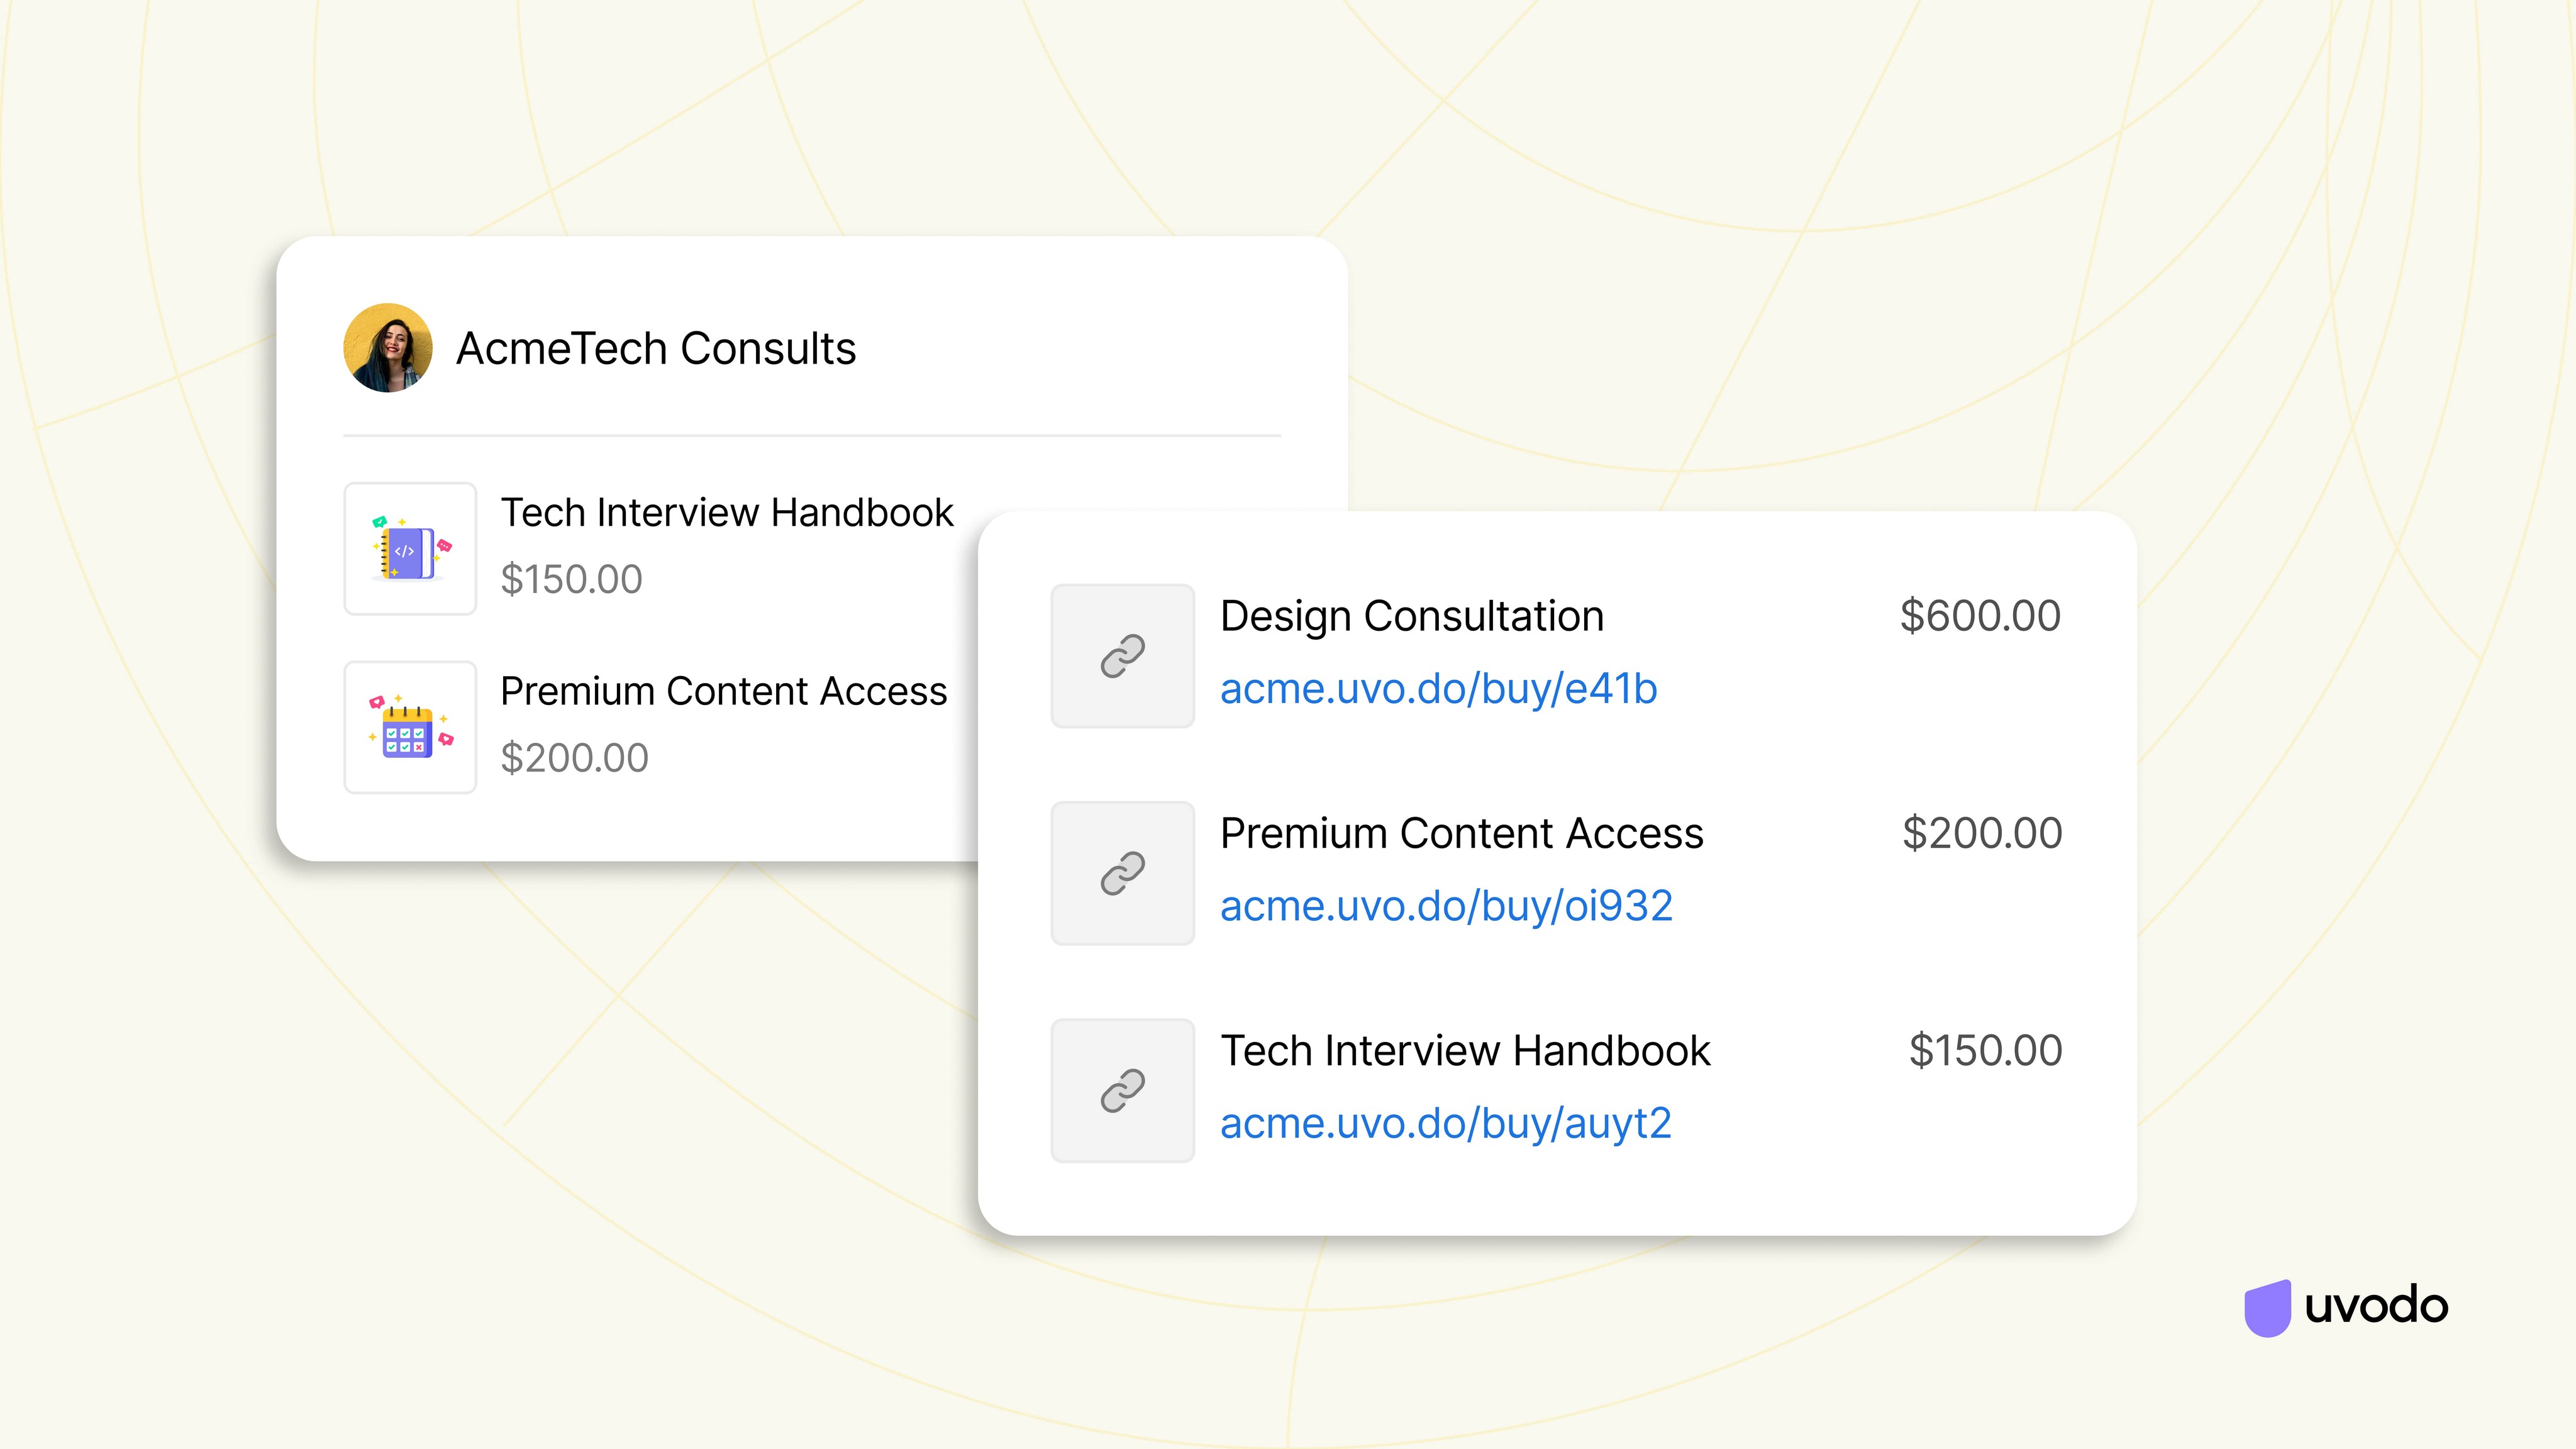Click the AcmeTech Consults store name
The width and height of the screenshot is (2576, 1449).
(x=656, y=349)
